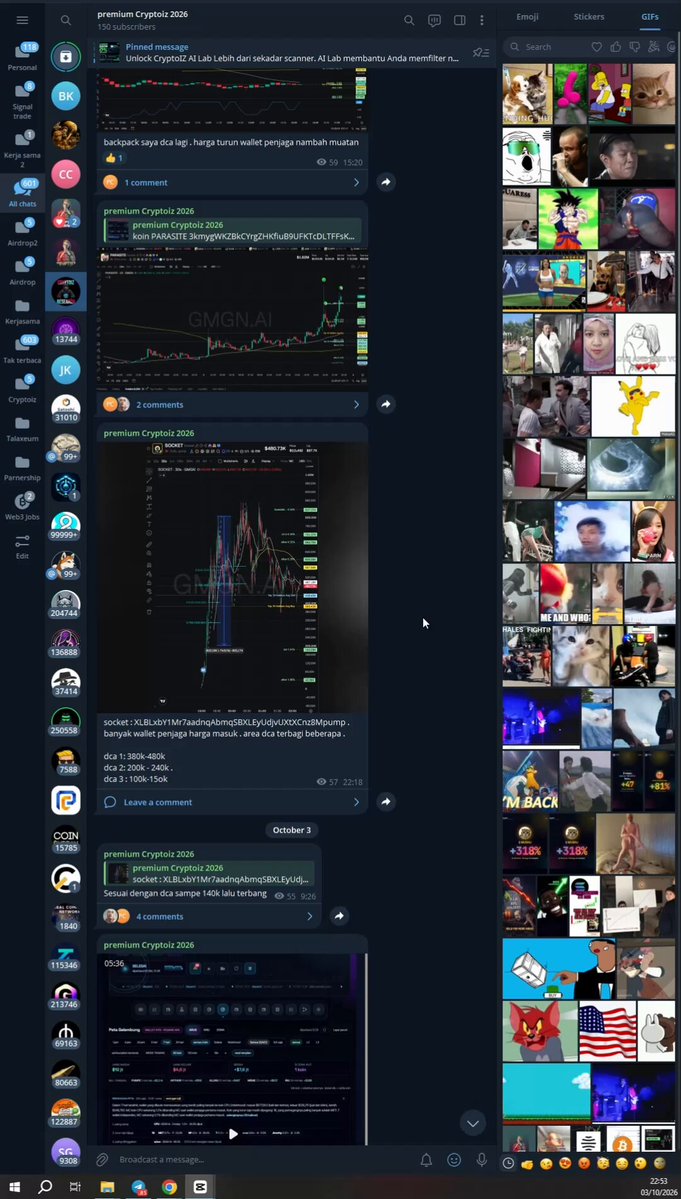This screenshot has width=681, height=1199.
Task: Select the All chats folder
Action: point(22,193)
